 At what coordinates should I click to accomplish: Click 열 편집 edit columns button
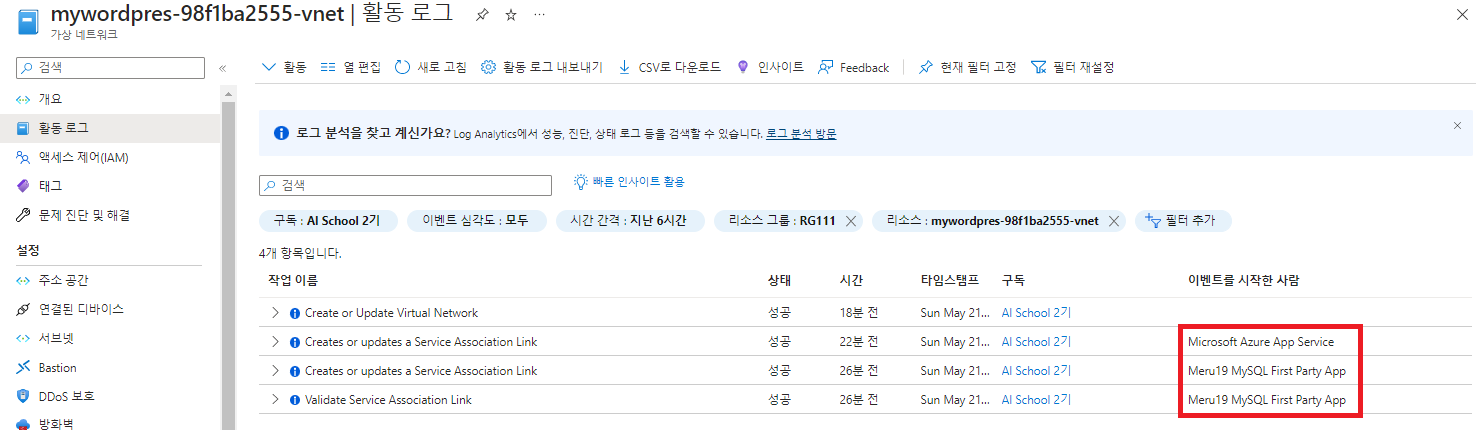[x=350, y=67]
